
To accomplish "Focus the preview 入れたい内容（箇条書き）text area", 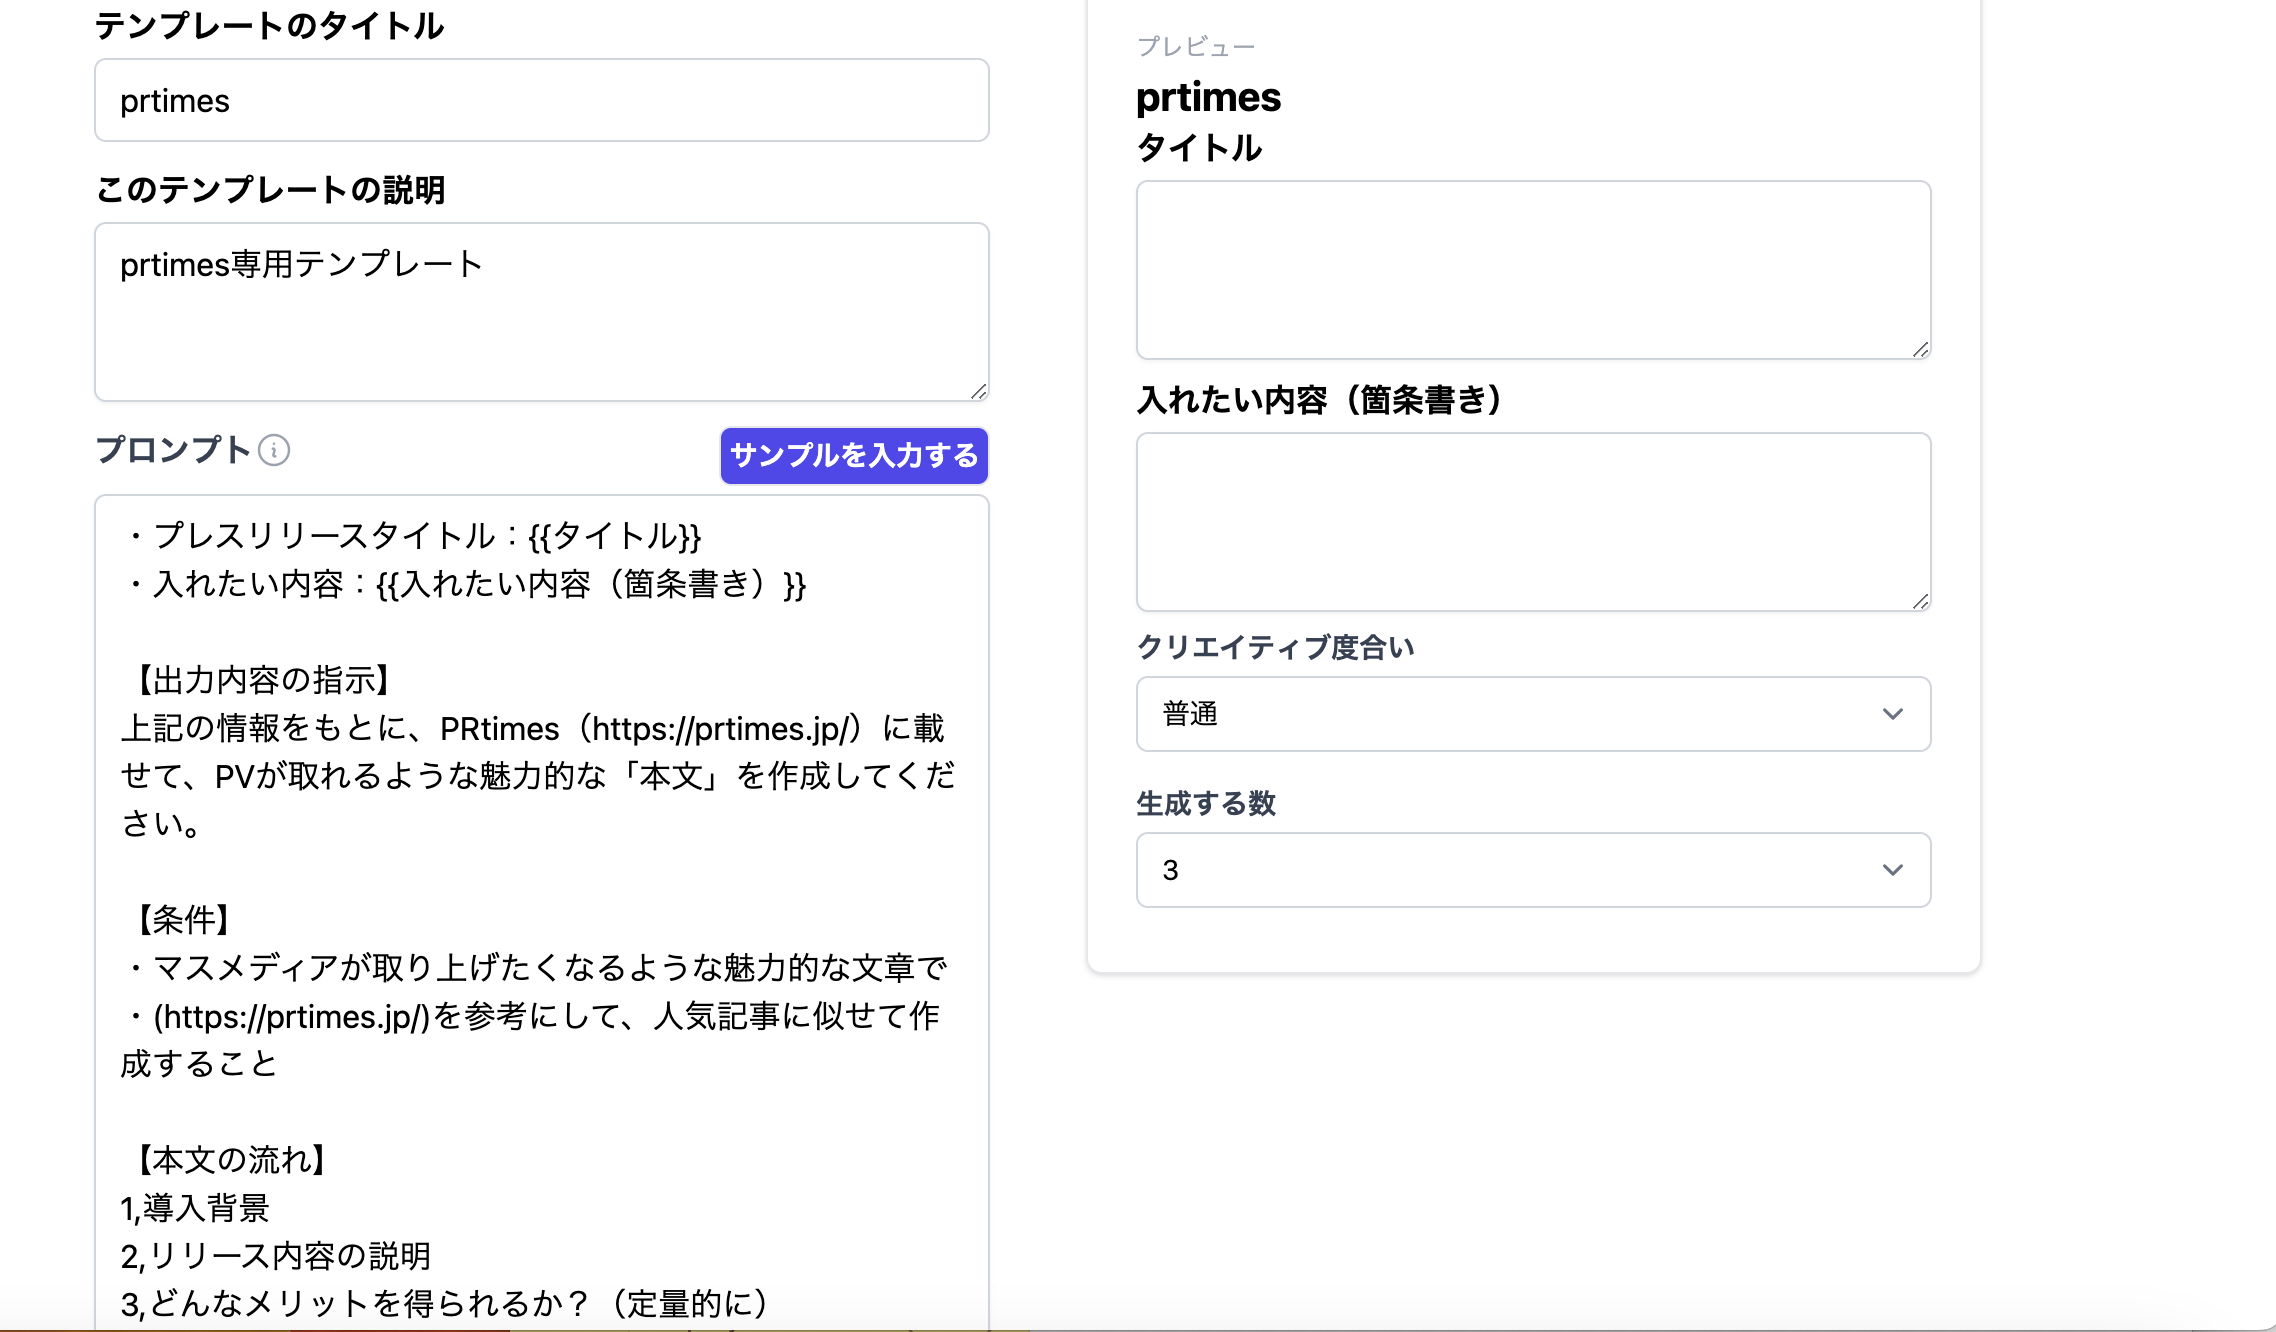I will (1532, 522).
